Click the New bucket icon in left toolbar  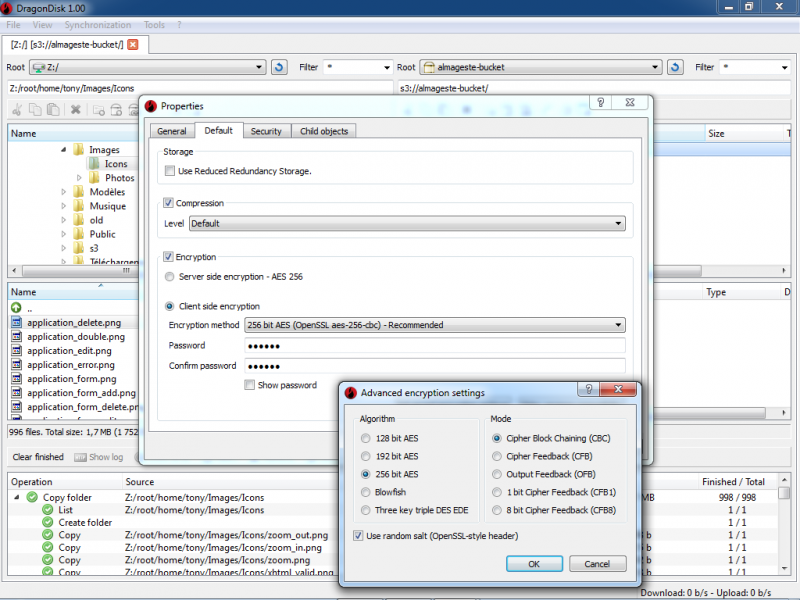116,110
